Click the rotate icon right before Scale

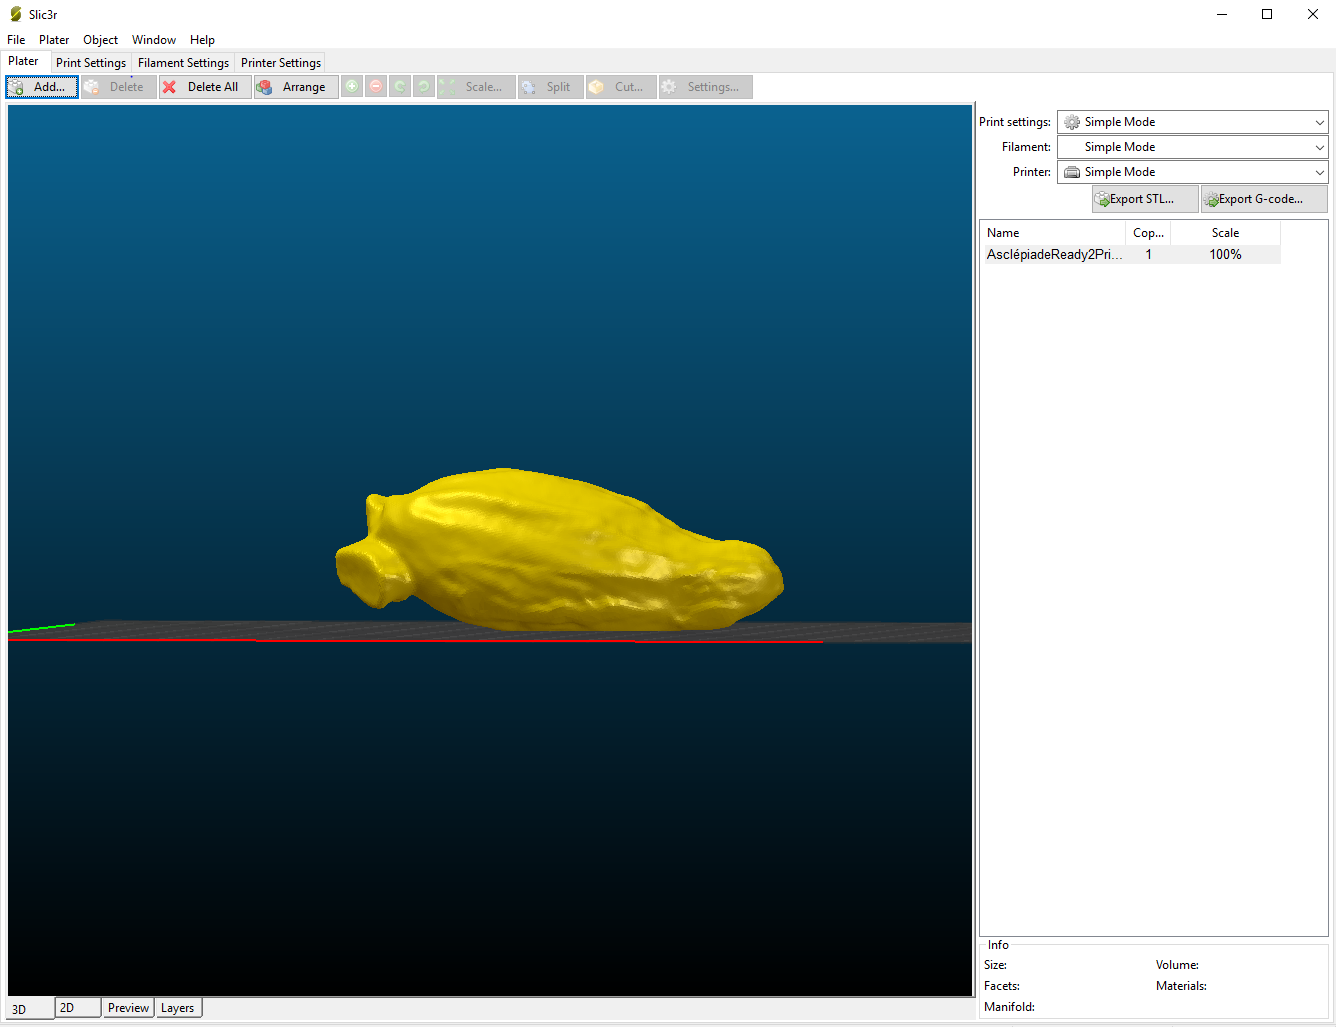424,87
